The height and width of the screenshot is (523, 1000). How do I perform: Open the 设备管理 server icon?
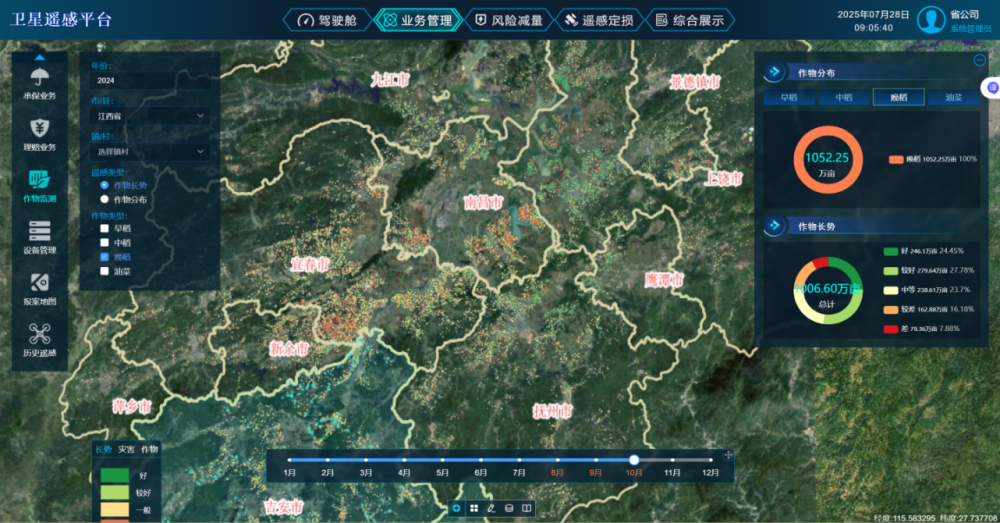pyautogui.click(x=40, y=231)
